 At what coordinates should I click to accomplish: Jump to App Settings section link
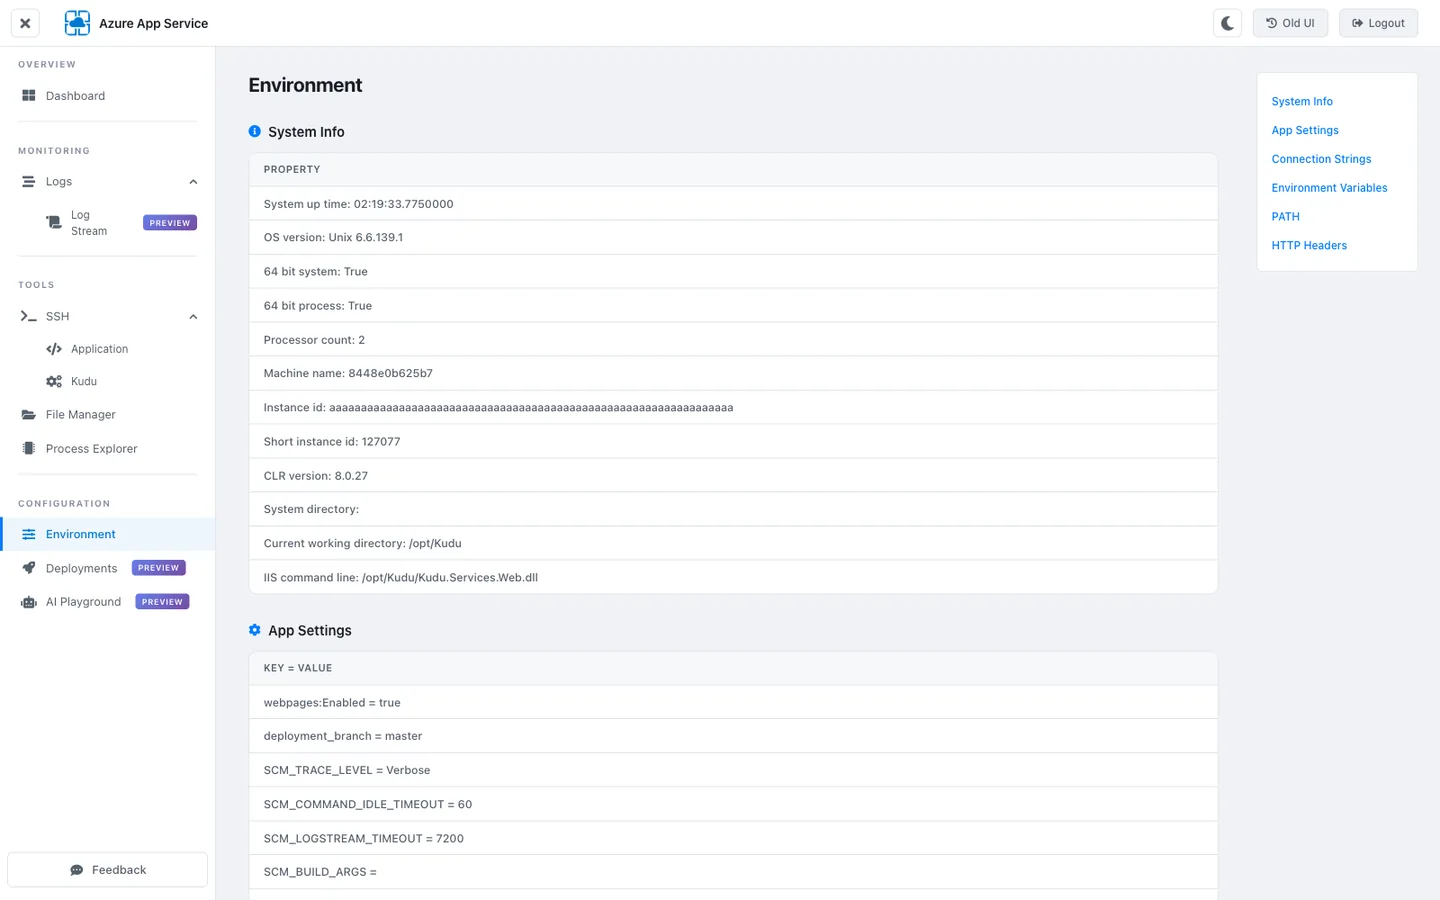[1305, 130]
